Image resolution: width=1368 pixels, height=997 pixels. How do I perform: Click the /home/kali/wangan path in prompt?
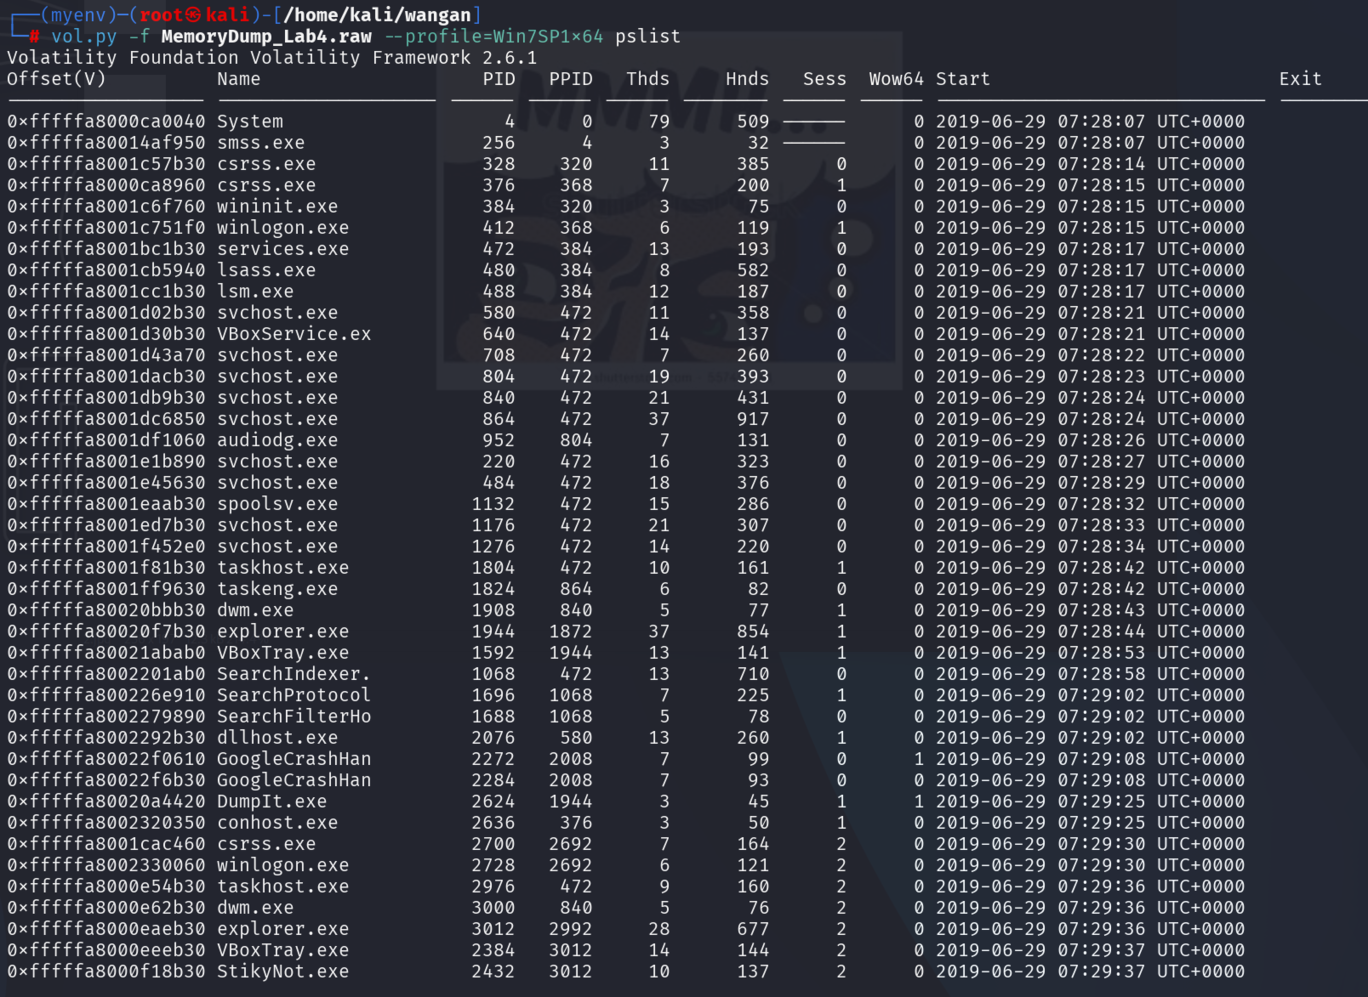pyautogui.click(x=377, y=15)
